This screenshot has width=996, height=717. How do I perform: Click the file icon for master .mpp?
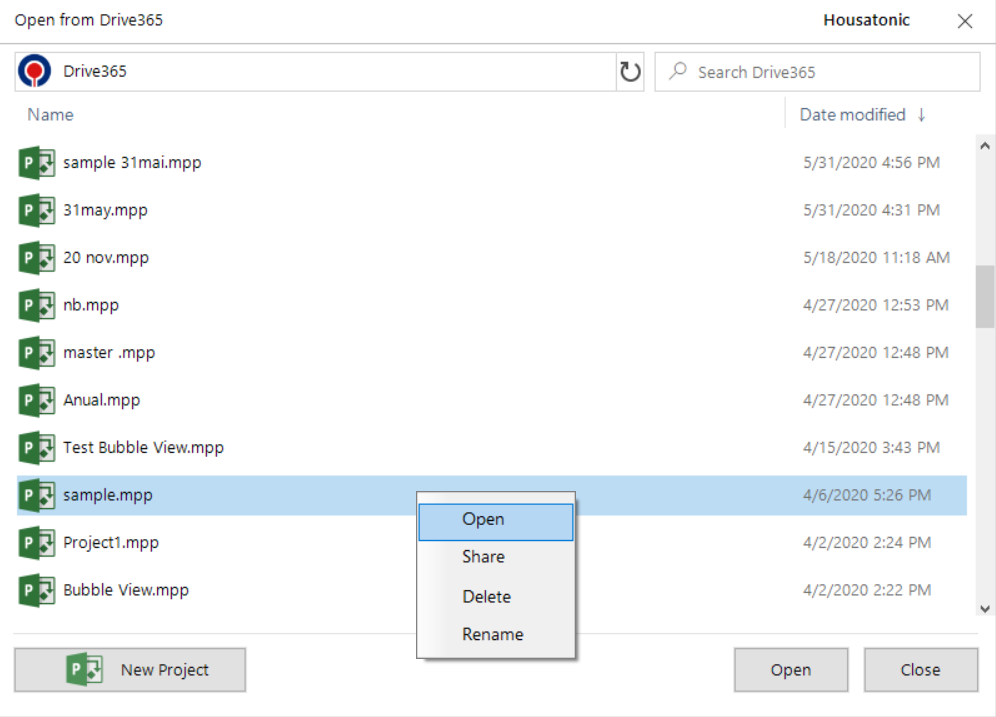click(x=36, y=352)
